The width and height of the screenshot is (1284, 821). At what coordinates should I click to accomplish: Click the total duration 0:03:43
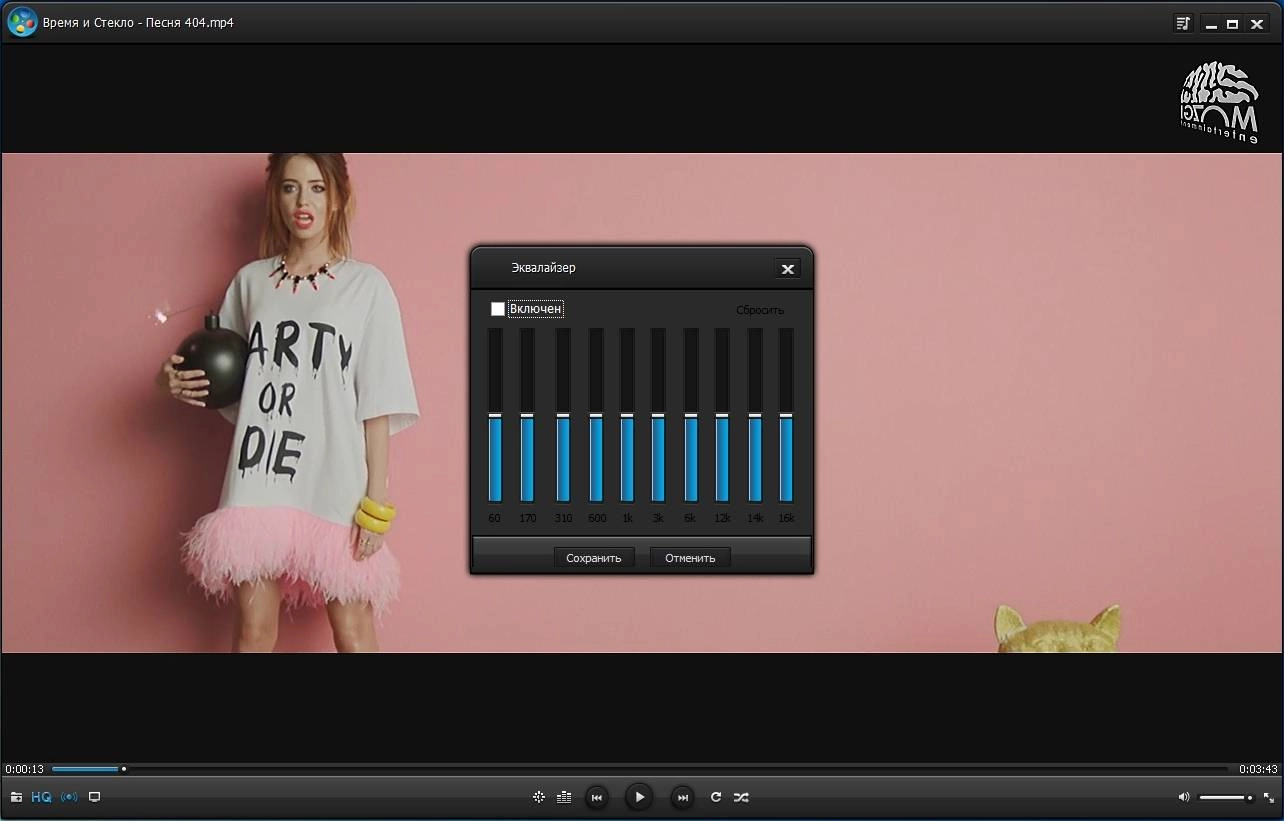[1258, 769]
